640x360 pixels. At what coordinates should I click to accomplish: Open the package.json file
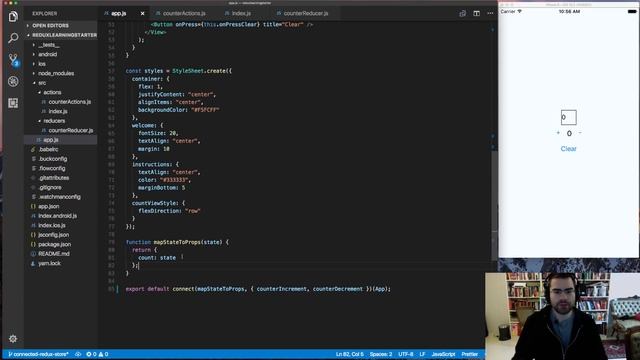54,244
